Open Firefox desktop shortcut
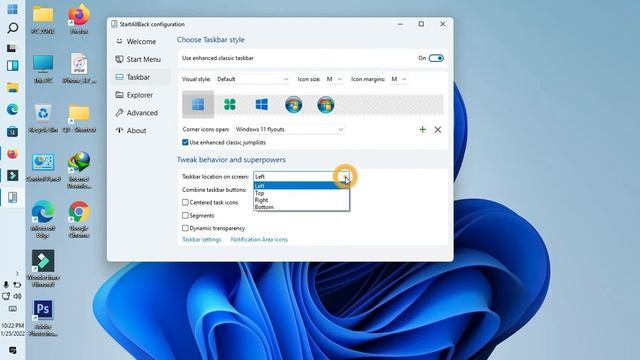The height and width of the screenshot is (360, 640). [x=79, y=19]
